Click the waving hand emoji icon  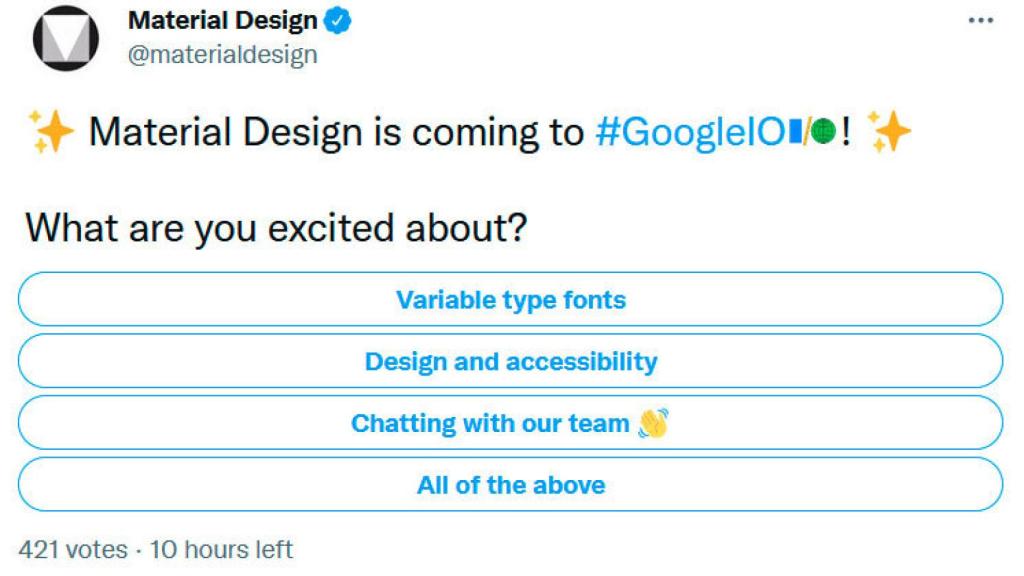pos(654,423)
